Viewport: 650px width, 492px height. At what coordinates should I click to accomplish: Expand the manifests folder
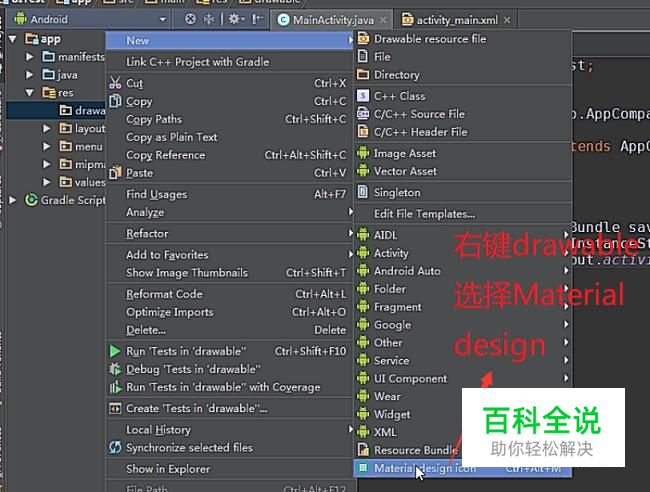click(29, 56)
